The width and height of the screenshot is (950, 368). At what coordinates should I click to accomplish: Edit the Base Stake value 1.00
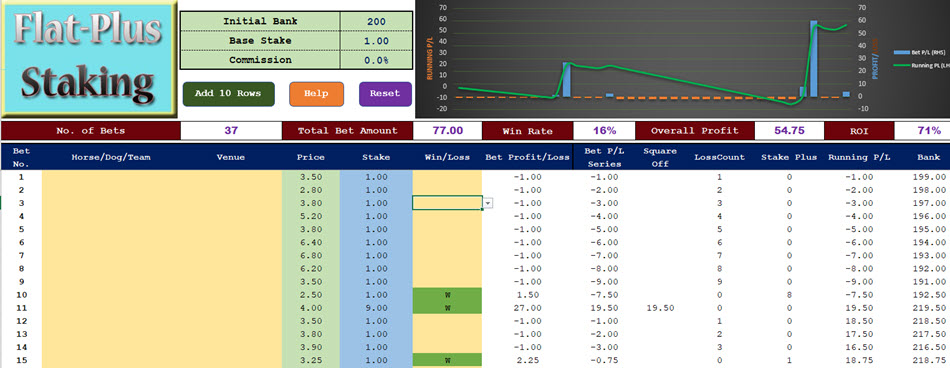[x=376, y=41]
